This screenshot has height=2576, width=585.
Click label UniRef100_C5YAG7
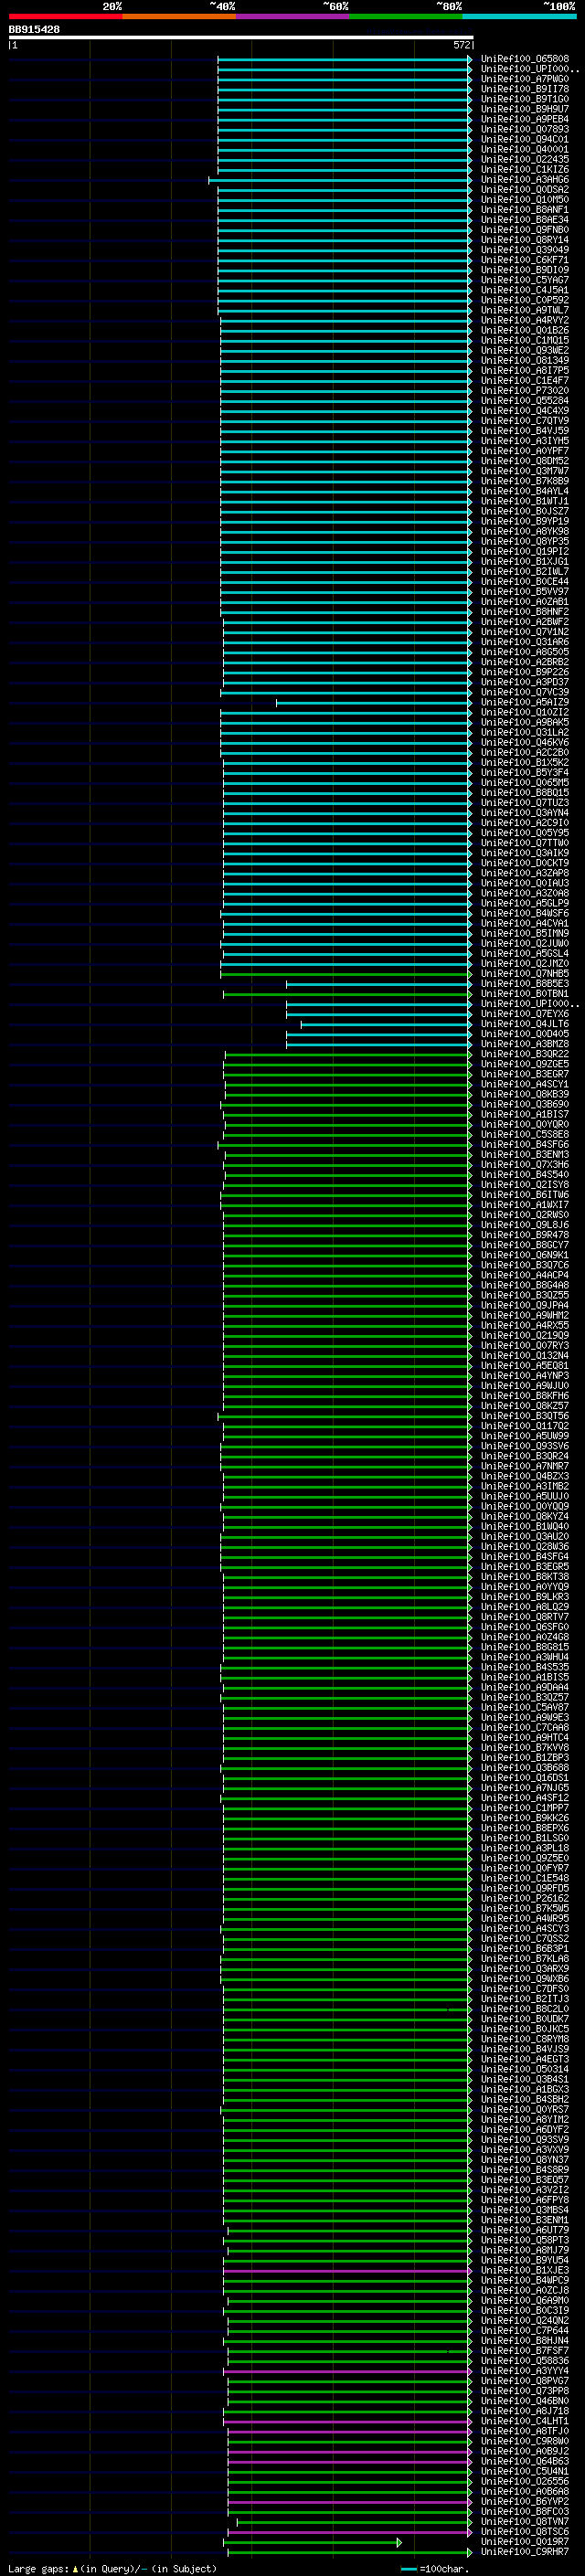tap(524, 280)
